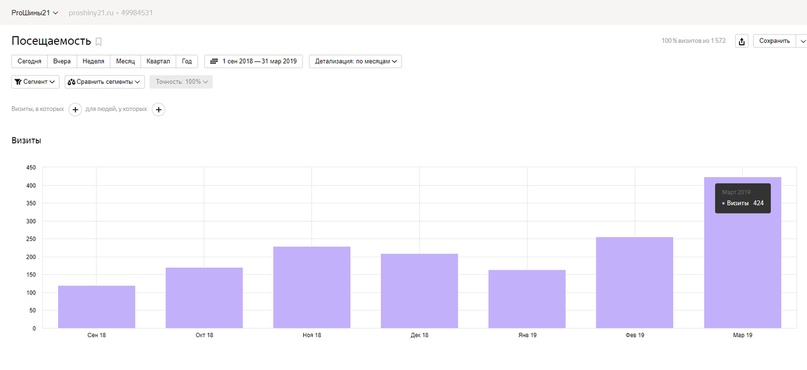Image resolution: width=807 pixels, height=370 pixels.
Task: Click the Фев 19 axis label
Action: 635,335
